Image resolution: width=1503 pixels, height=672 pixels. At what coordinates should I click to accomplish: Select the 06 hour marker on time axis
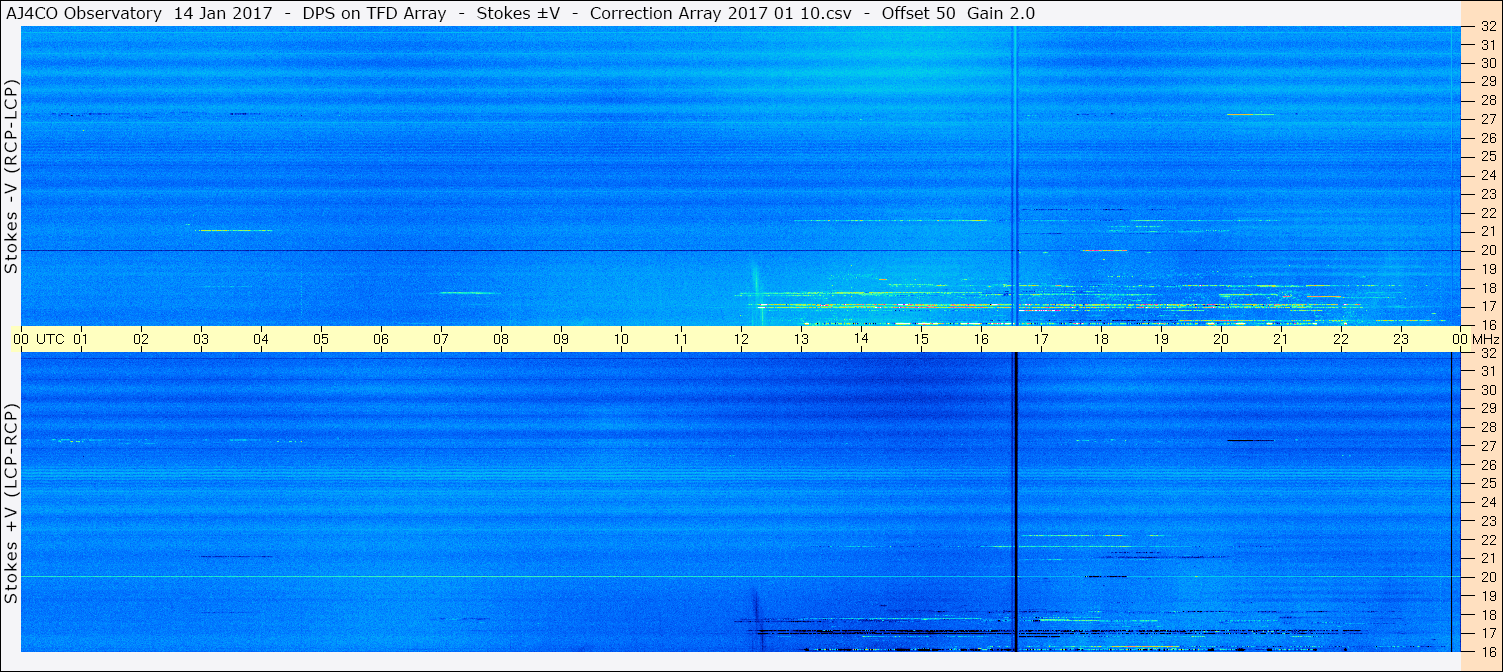pyautogui.click(x=381, y=339)
